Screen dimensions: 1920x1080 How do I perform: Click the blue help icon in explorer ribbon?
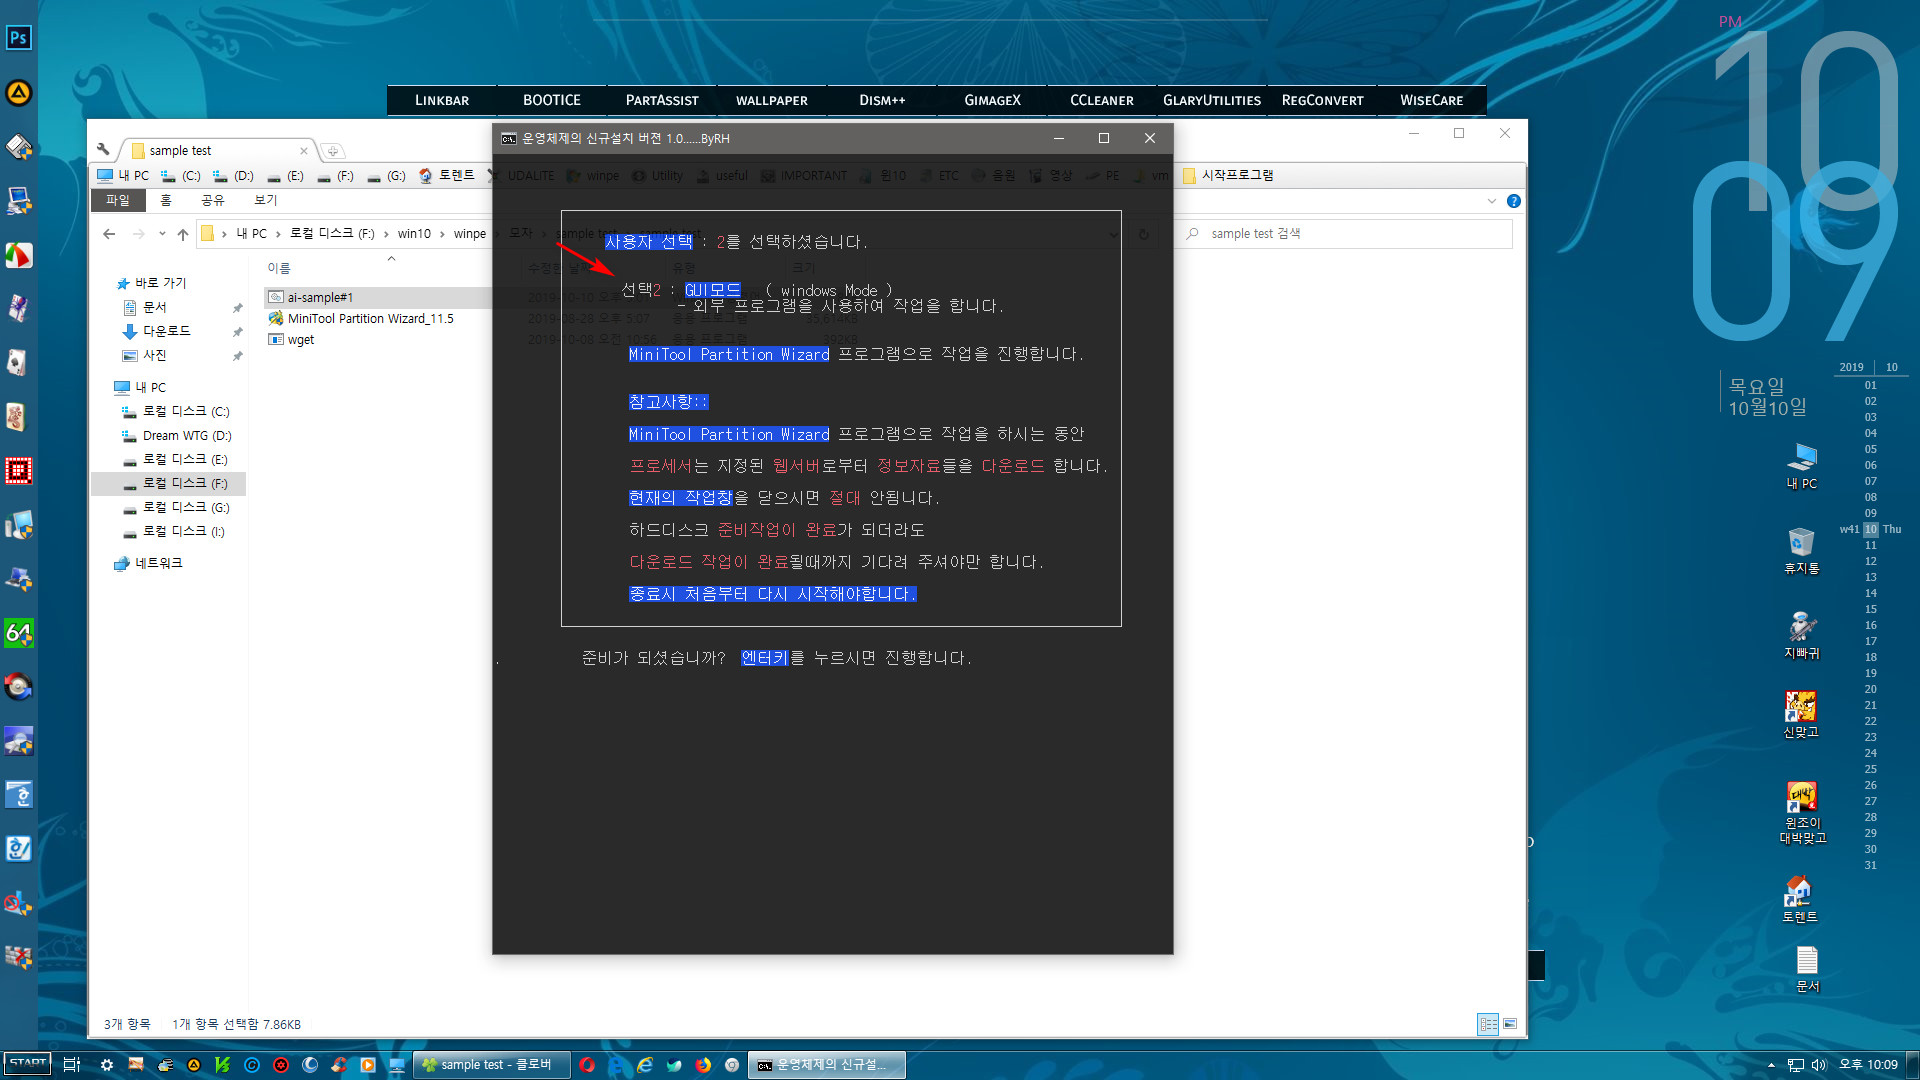coord(1514,201)
